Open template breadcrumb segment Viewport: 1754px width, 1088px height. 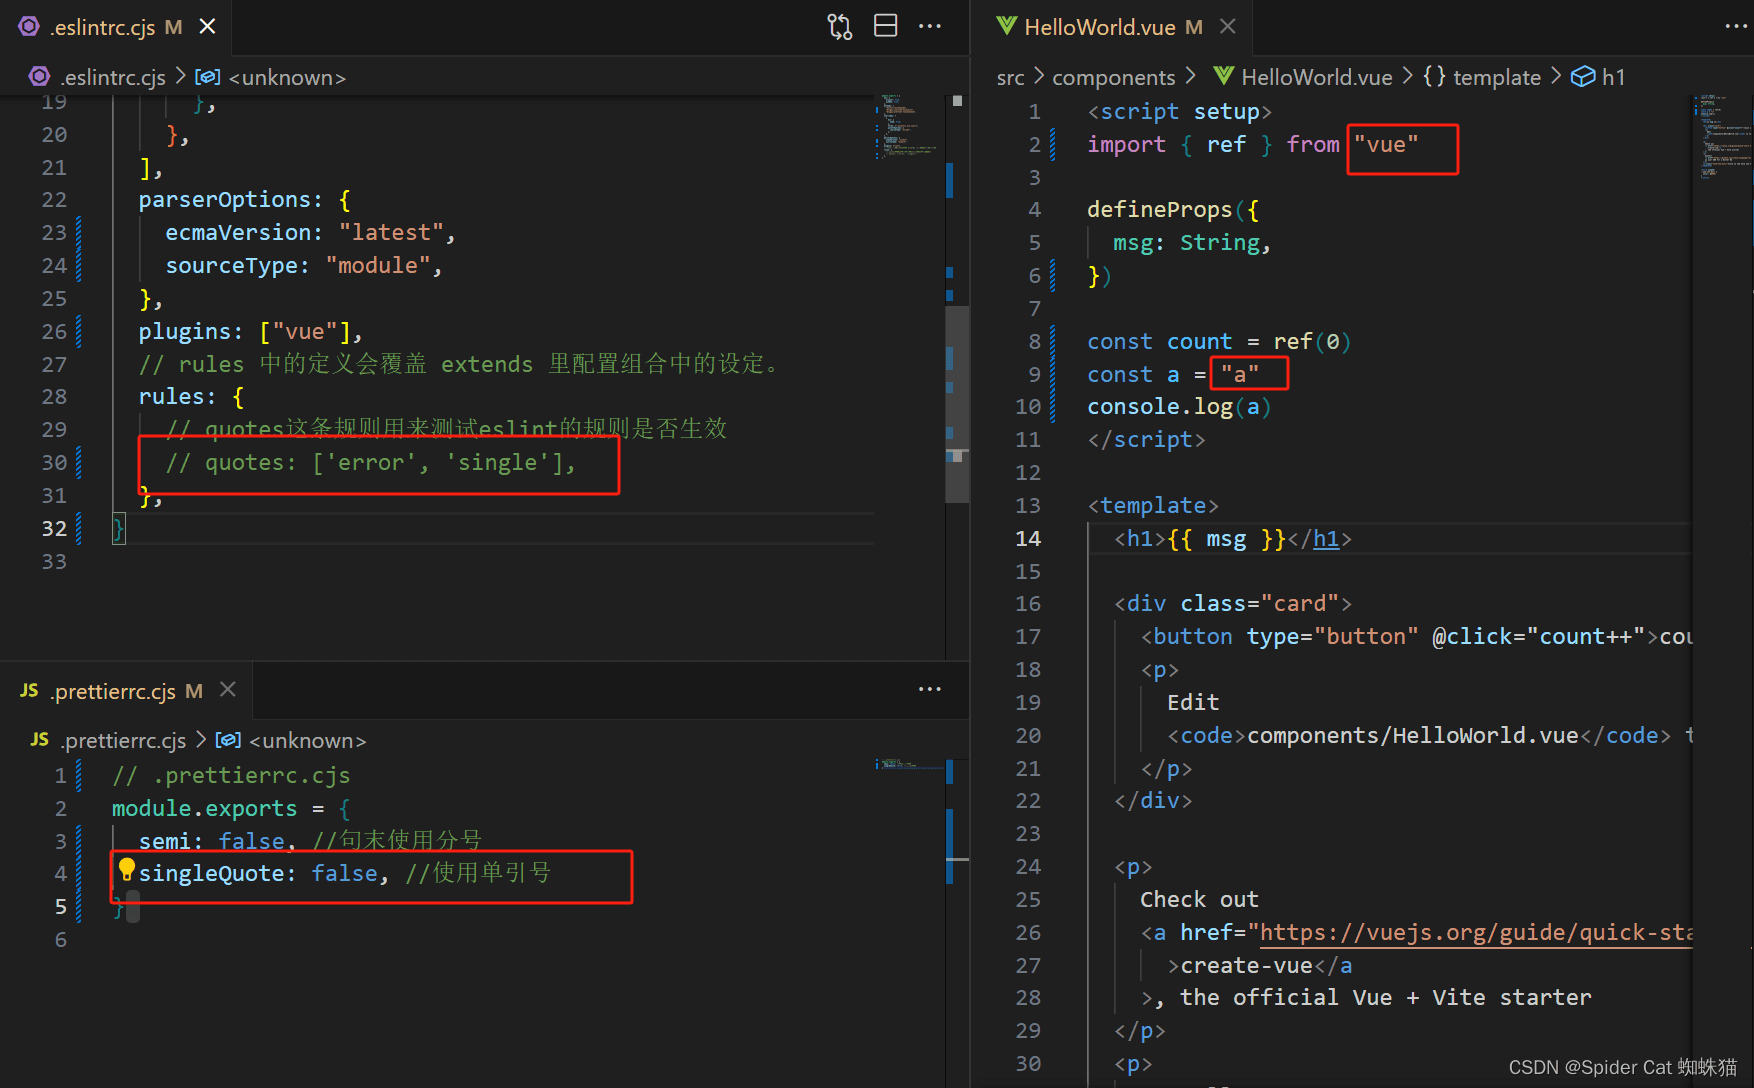point(1496,77)
